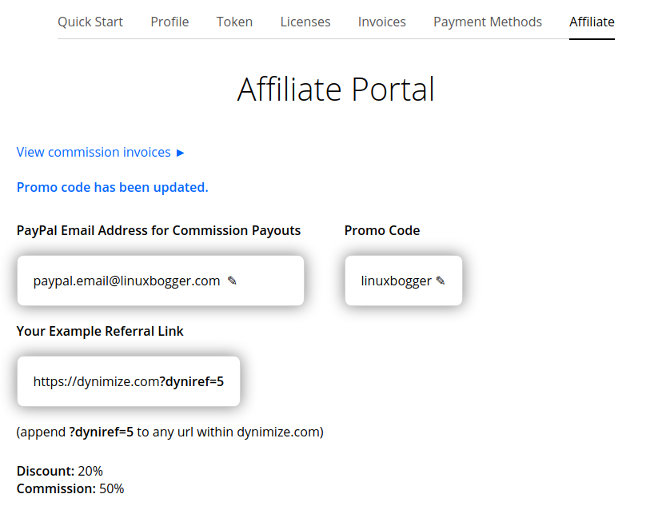Click the example referral link box
The height and width of the screenshot is (510, 669).
pos(128,381)
